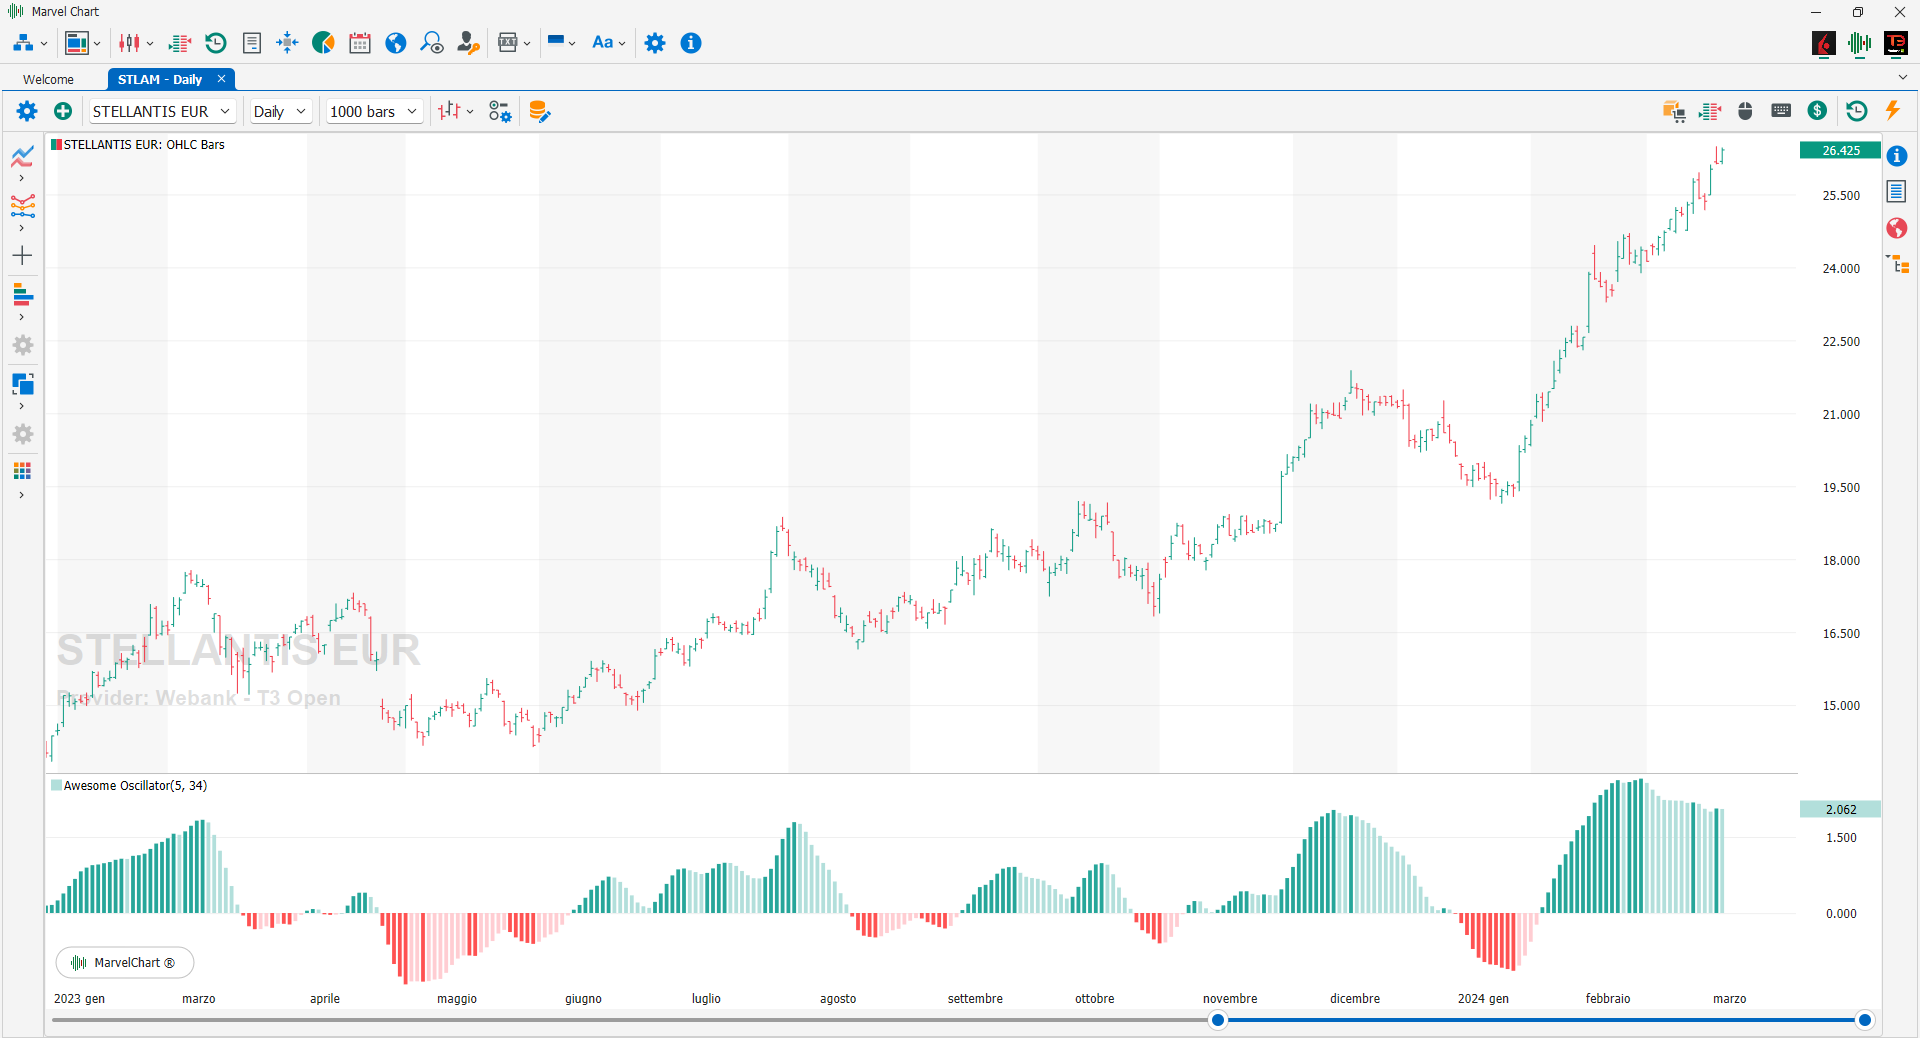Image resolution: width=1920 pixels, height=1038 pixels.
Task: Click the green add chart plus icon
Action: (x=63, y=111)
